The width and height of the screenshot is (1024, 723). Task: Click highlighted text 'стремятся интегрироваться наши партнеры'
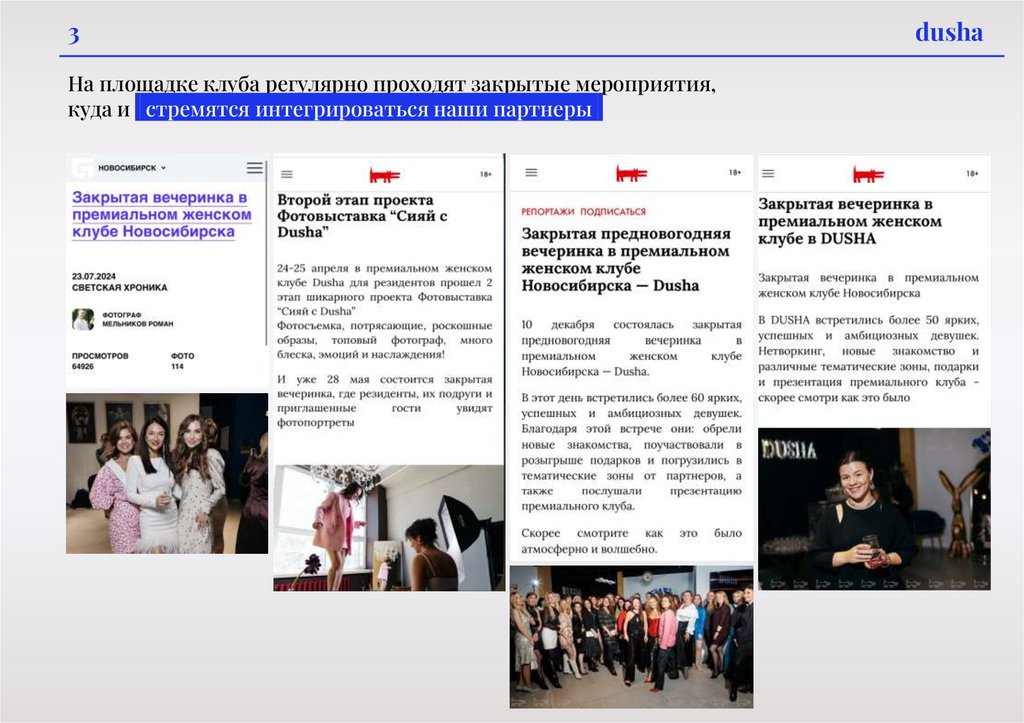point(368,109)
